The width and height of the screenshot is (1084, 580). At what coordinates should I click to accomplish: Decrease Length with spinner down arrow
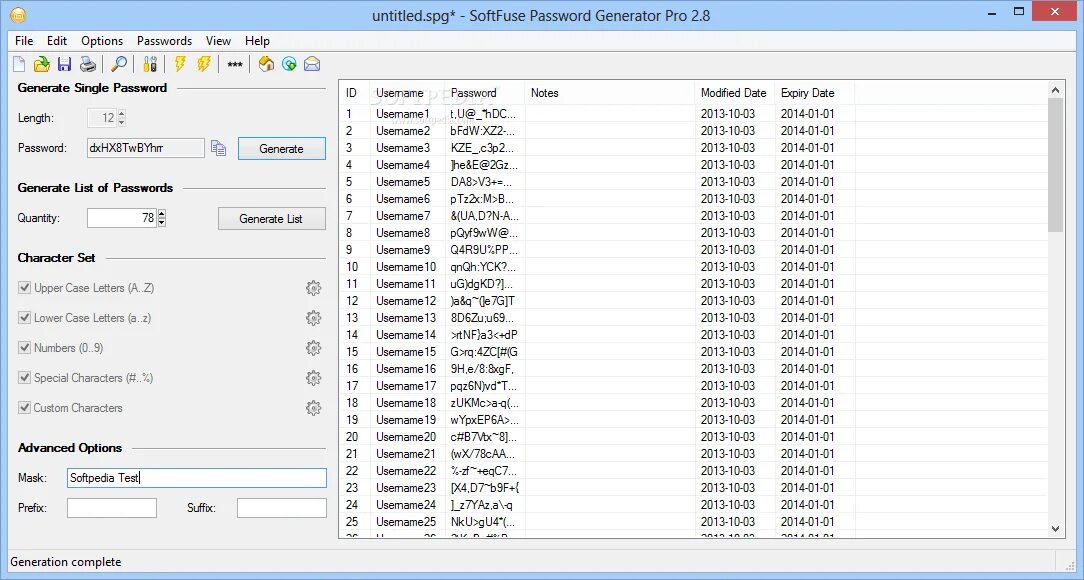coord(122,122)
